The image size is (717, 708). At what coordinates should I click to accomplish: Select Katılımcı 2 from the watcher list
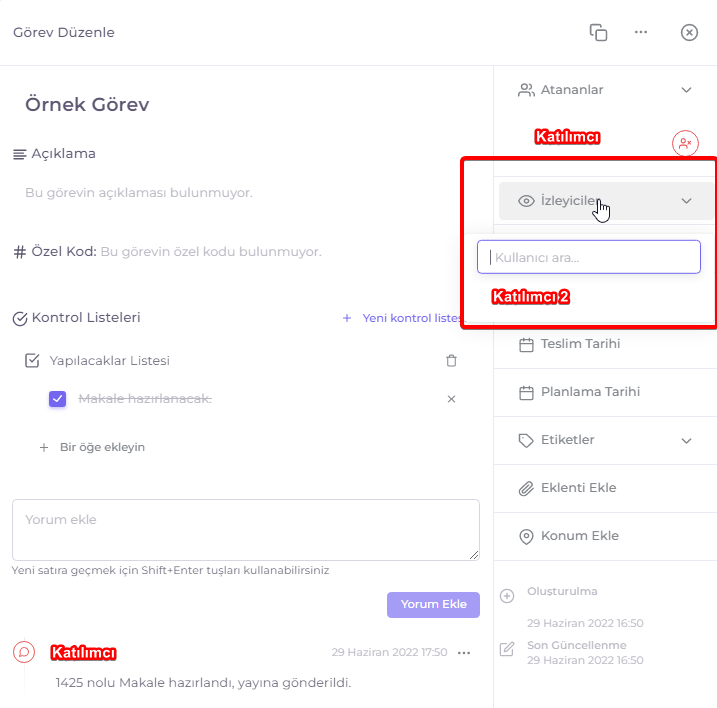pos(530,297)
